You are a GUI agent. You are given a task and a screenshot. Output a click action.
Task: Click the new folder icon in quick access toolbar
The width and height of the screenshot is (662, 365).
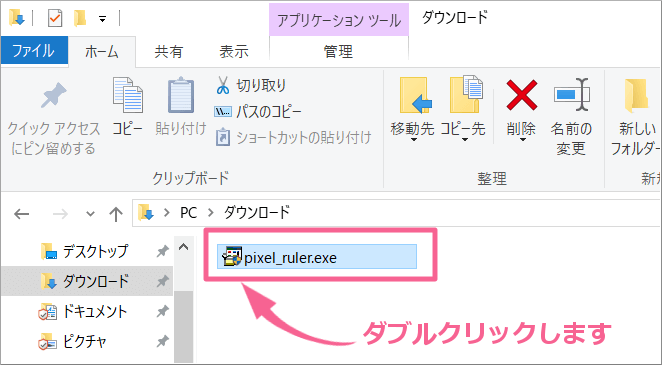(x=80, y=18)
